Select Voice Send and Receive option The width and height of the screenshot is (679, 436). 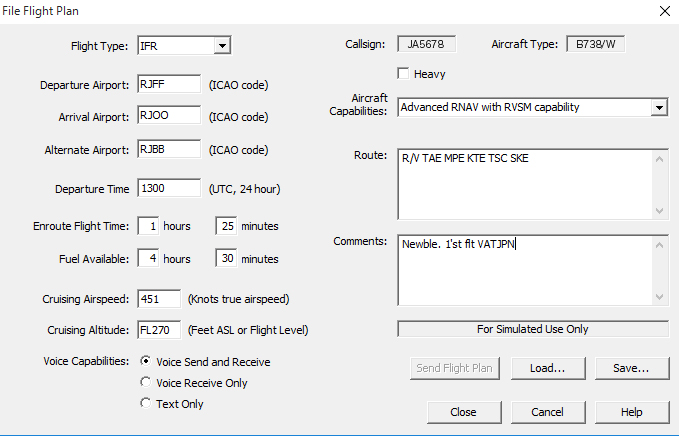coord(146,361)
